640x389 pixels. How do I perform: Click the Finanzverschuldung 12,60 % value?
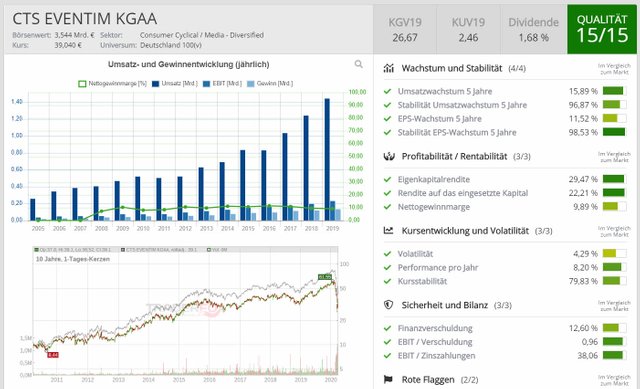coord(583,328)
